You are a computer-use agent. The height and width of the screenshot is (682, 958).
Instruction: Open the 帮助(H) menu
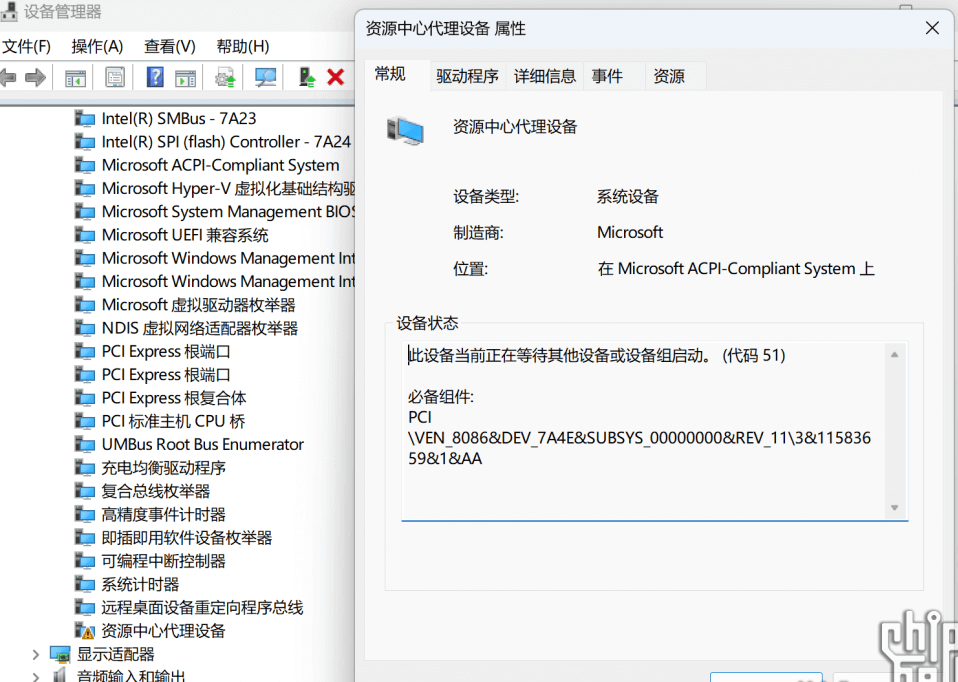(243, 46)
